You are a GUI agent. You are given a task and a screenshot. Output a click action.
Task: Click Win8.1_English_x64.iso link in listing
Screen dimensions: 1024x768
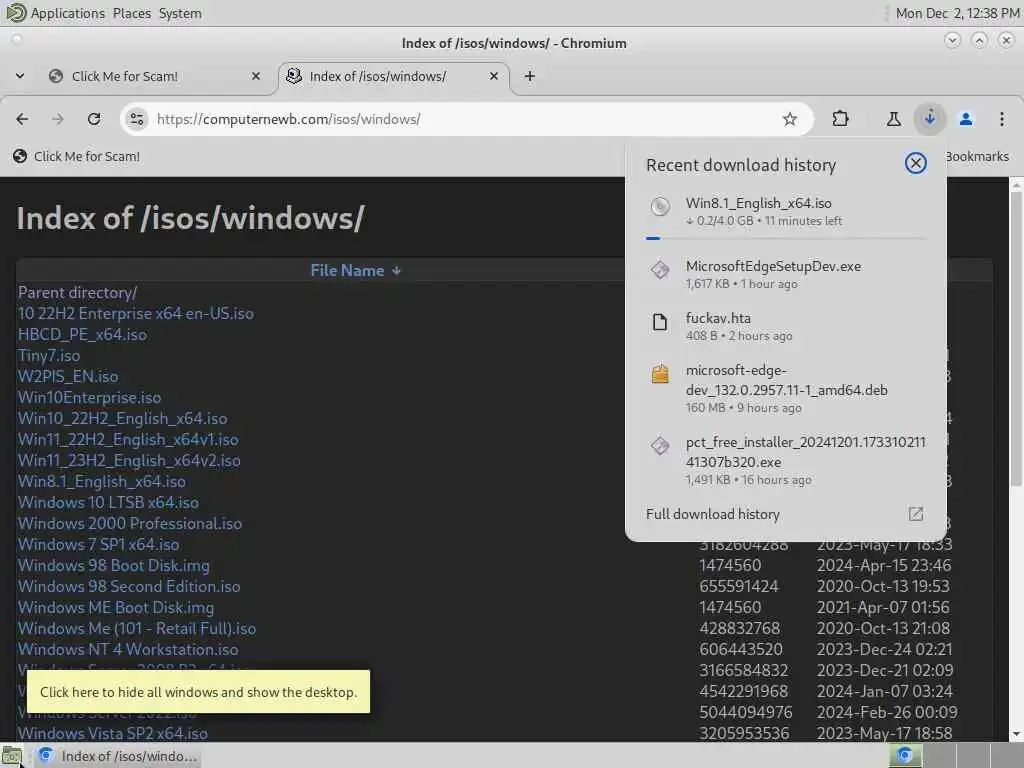(x=102, y=481)
